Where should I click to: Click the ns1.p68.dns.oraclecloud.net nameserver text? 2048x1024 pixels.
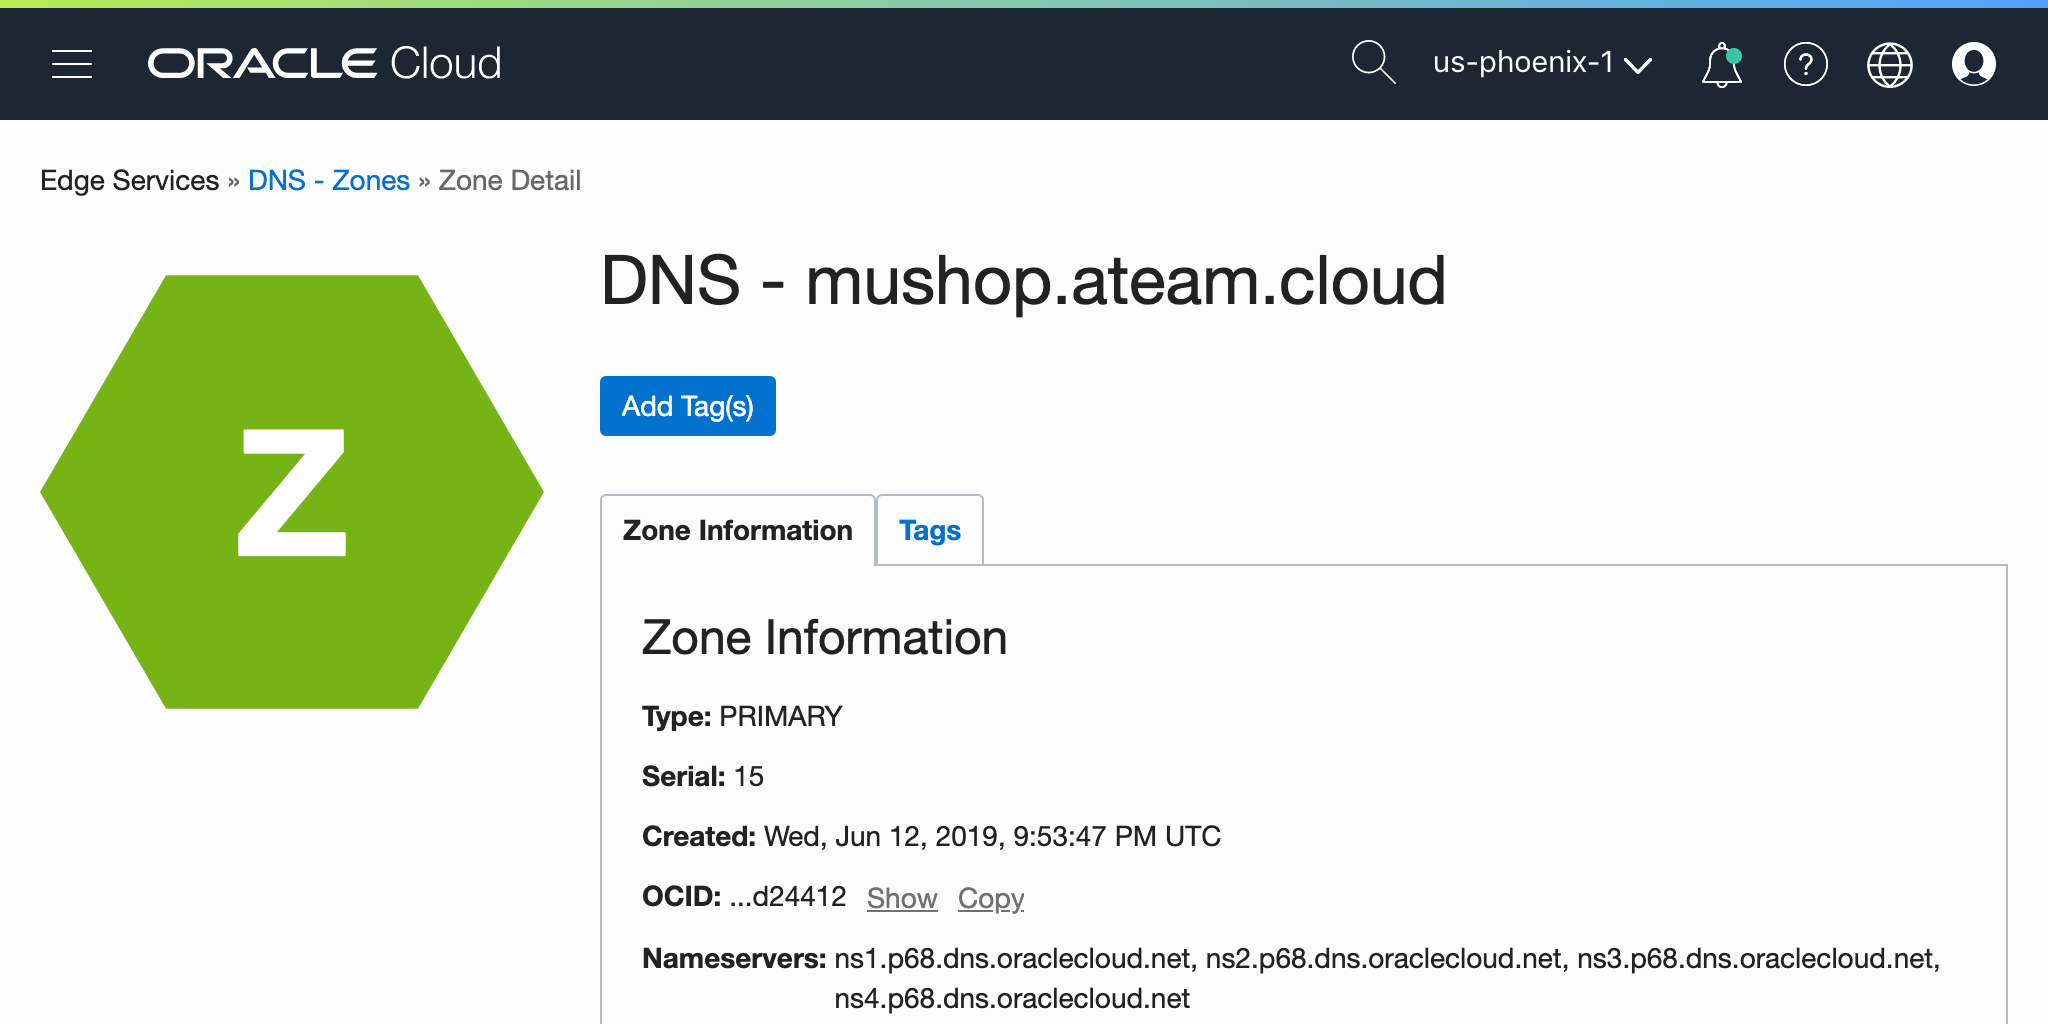[x=1012, y=958]
